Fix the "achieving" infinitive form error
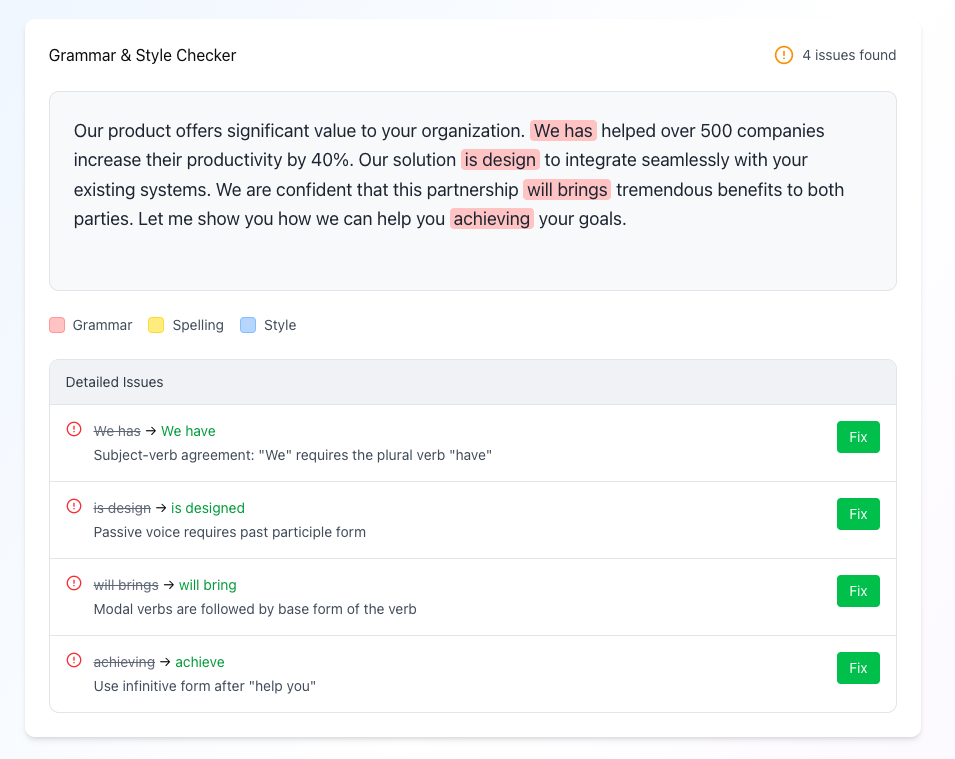The height and width of the screenshot is (759, 955). [x=857, y=667]
